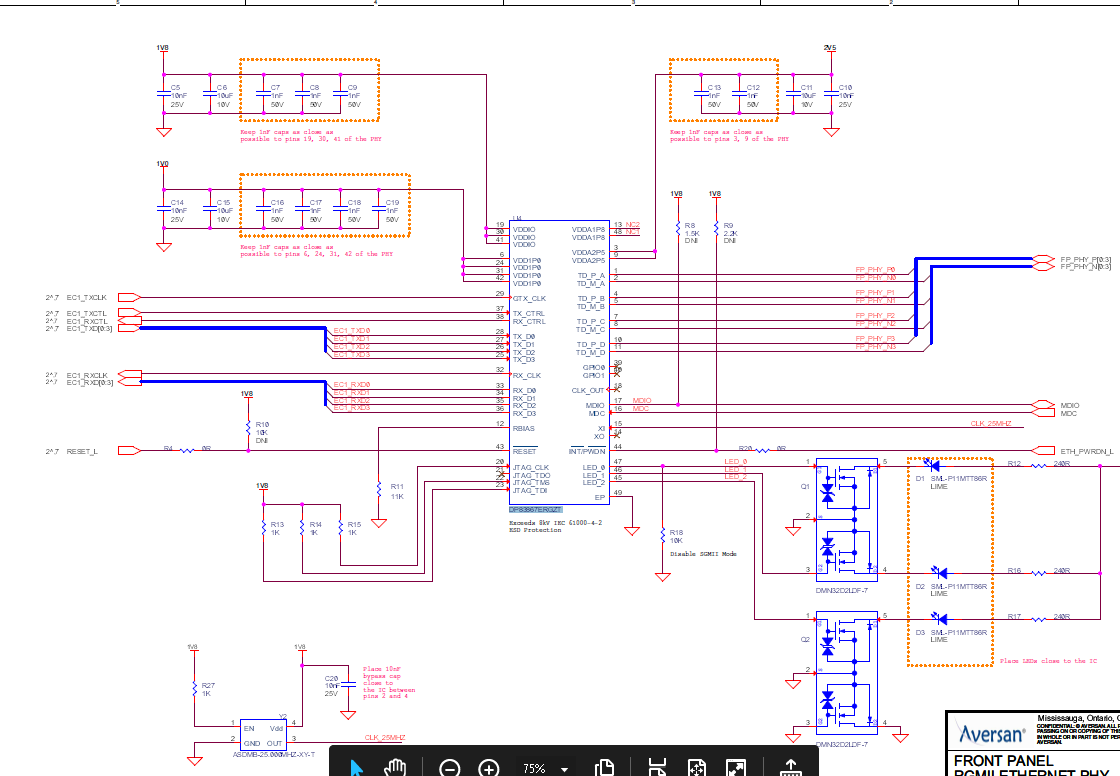Click the 'Exceeds 8kV IEC 61000-4-2' note
The image size is (1120, 776).
[x=555, y=522]
